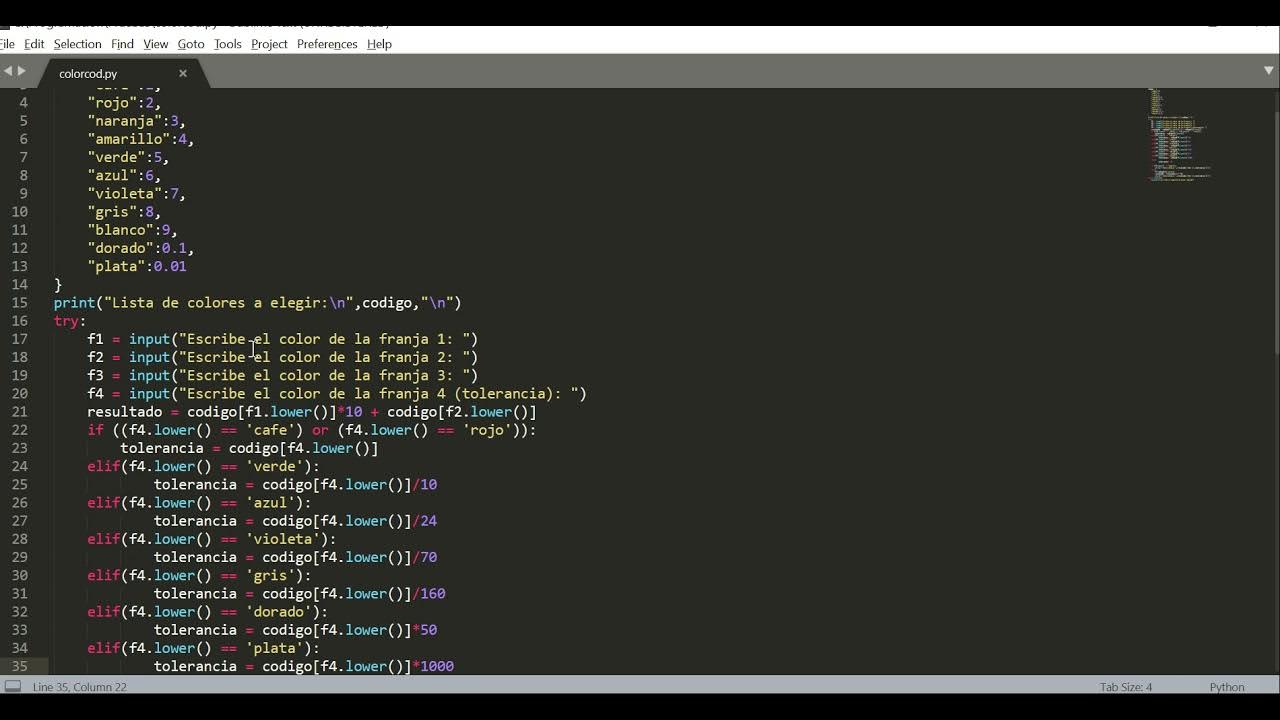Viewport: 1280px width, 720px height.
Task: Click the previous tab left arrow
Action: click(x=8, y=71)
